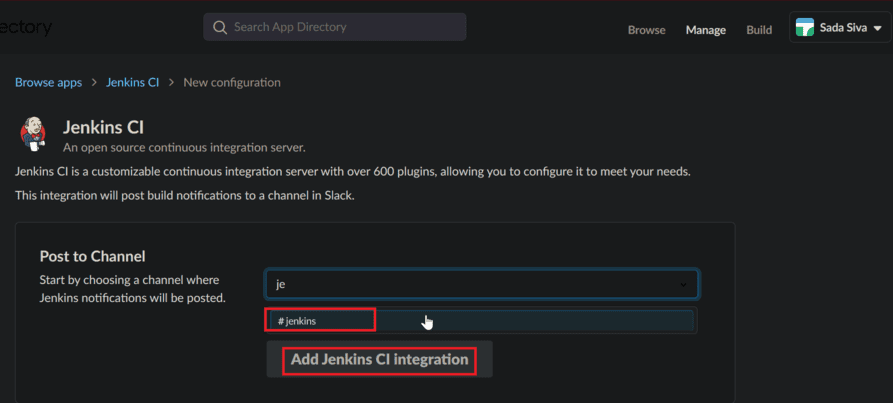
Task: Open the Browse section
Action: point(646,30)
